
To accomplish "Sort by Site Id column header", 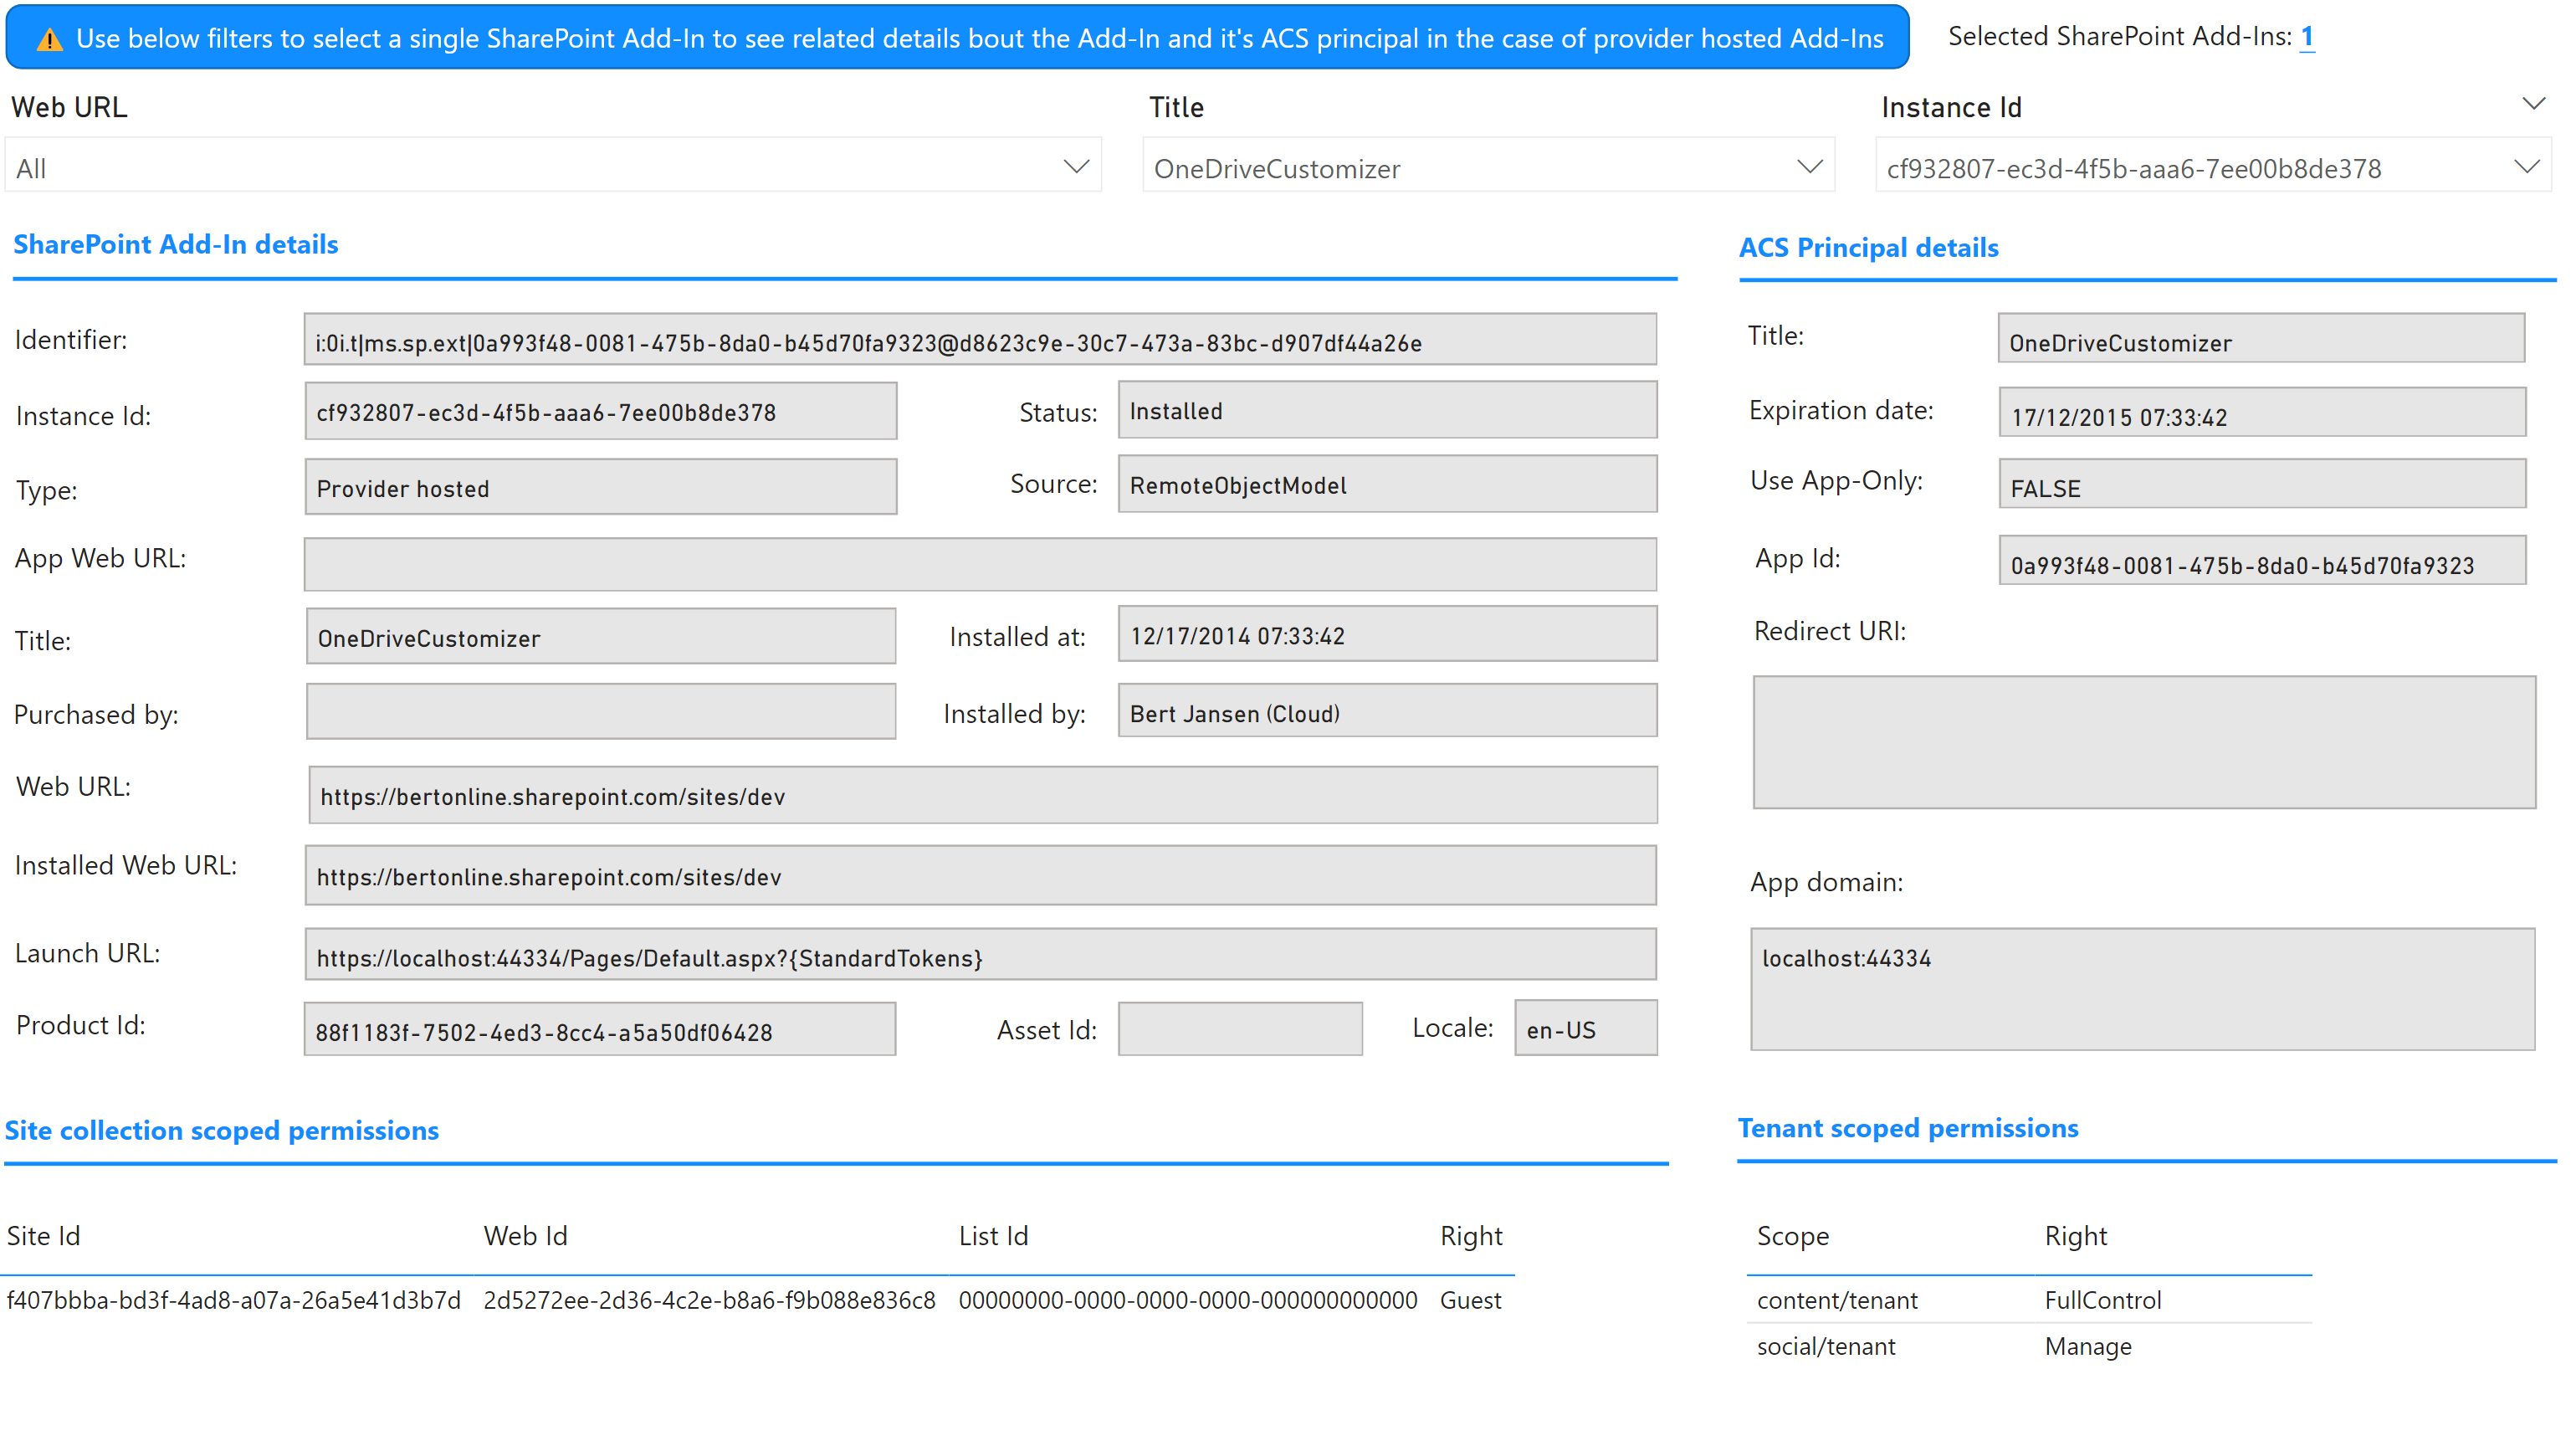I will click(x=44, y=1237).
